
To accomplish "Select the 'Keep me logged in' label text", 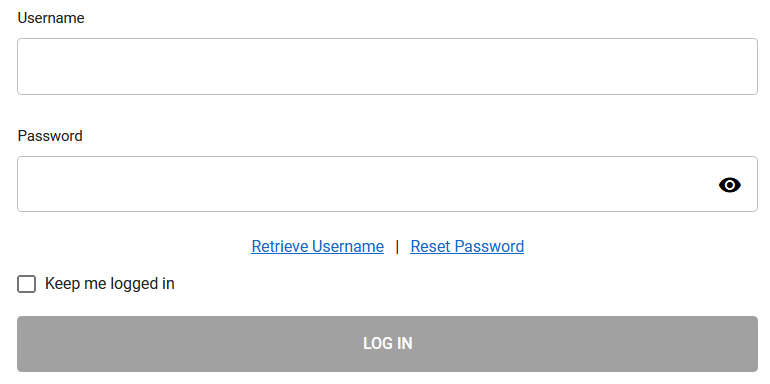I will pyautogui.click(x=110, y=284).
